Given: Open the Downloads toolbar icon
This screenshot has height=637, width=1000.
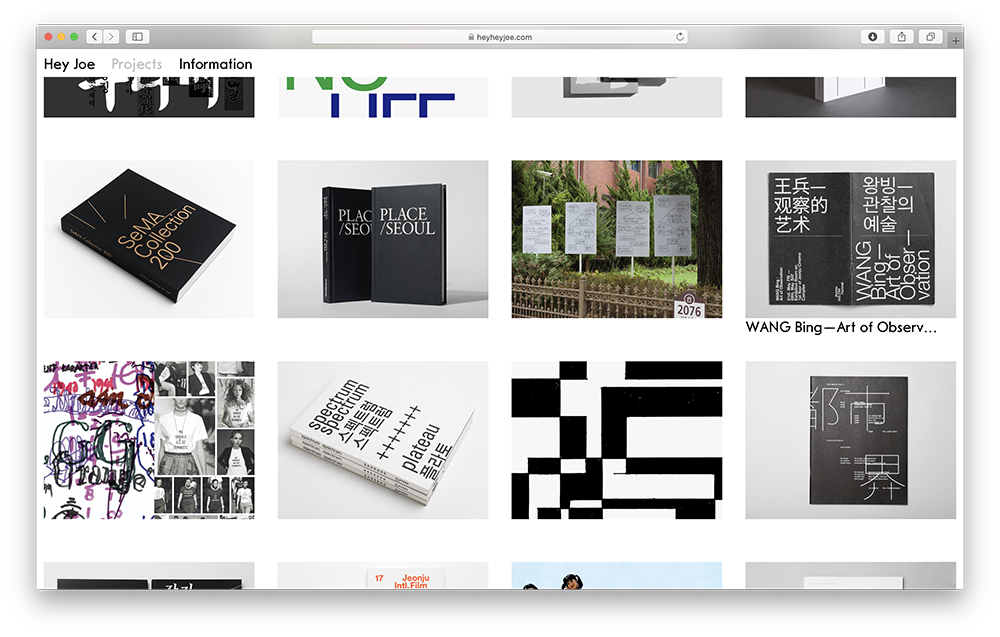Looking at the screenshot, I should tap(872, 37).
